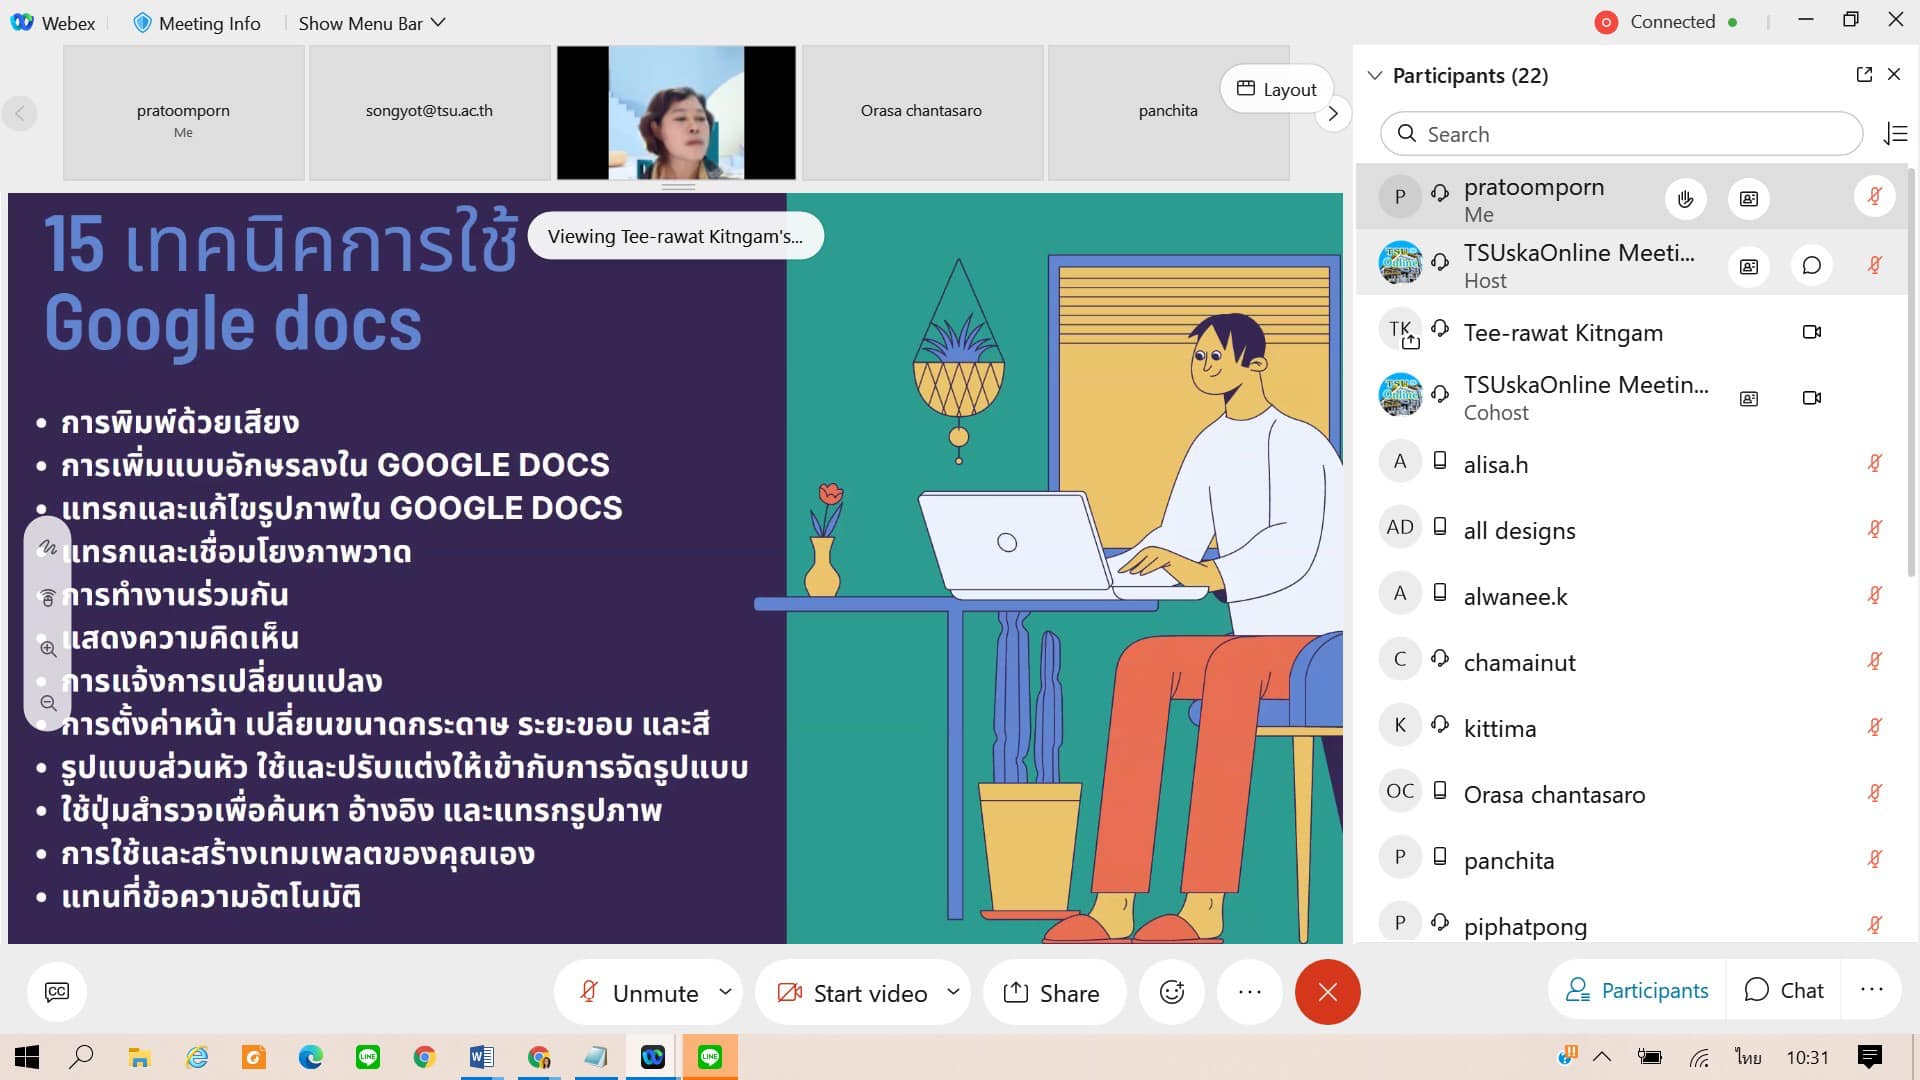Click remote control icon in share toolbar

(x=48, y=598)
